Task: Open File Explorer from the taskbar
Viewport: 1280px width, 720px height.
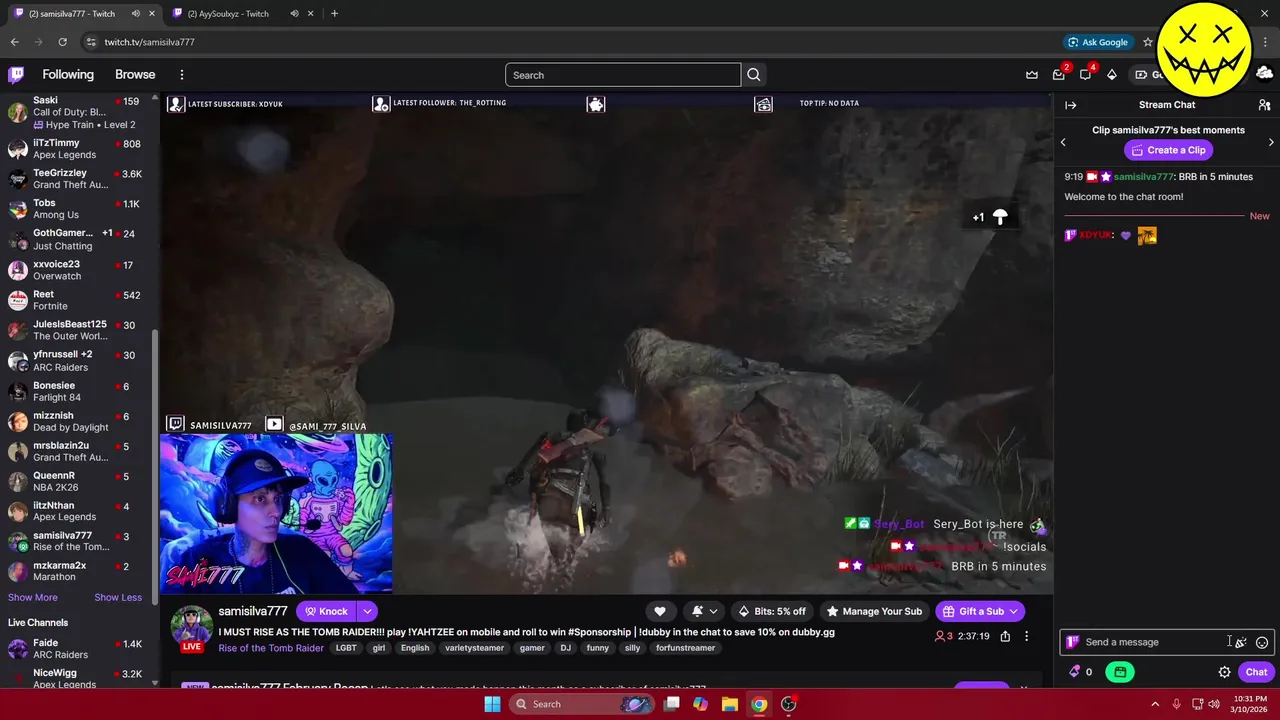Action: click(x=729, y=704)
